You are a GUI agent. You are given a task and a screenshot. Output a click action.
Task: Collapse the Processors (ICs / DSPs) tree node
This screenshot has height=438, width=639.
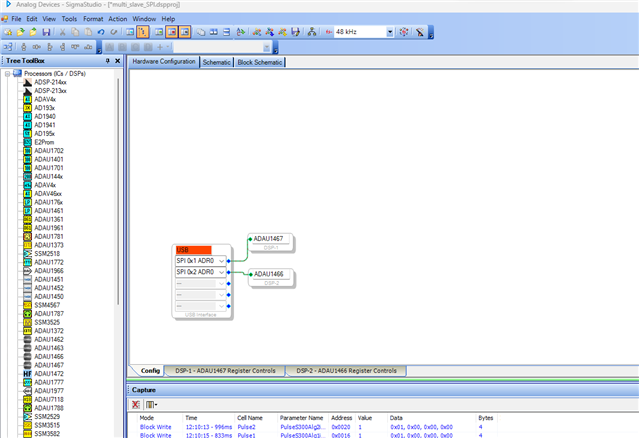tap(7, 74)
